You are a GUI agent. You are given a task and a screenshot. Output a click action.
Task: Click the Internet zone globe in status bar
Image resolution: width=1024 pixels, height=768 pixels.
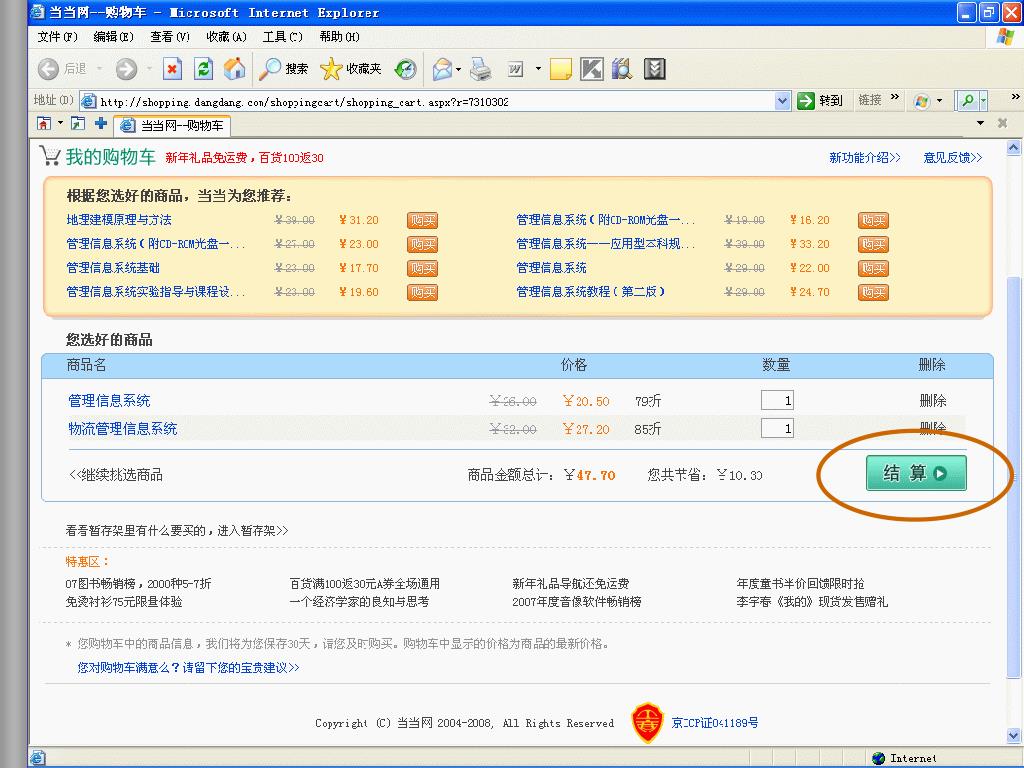click(879, 758)
